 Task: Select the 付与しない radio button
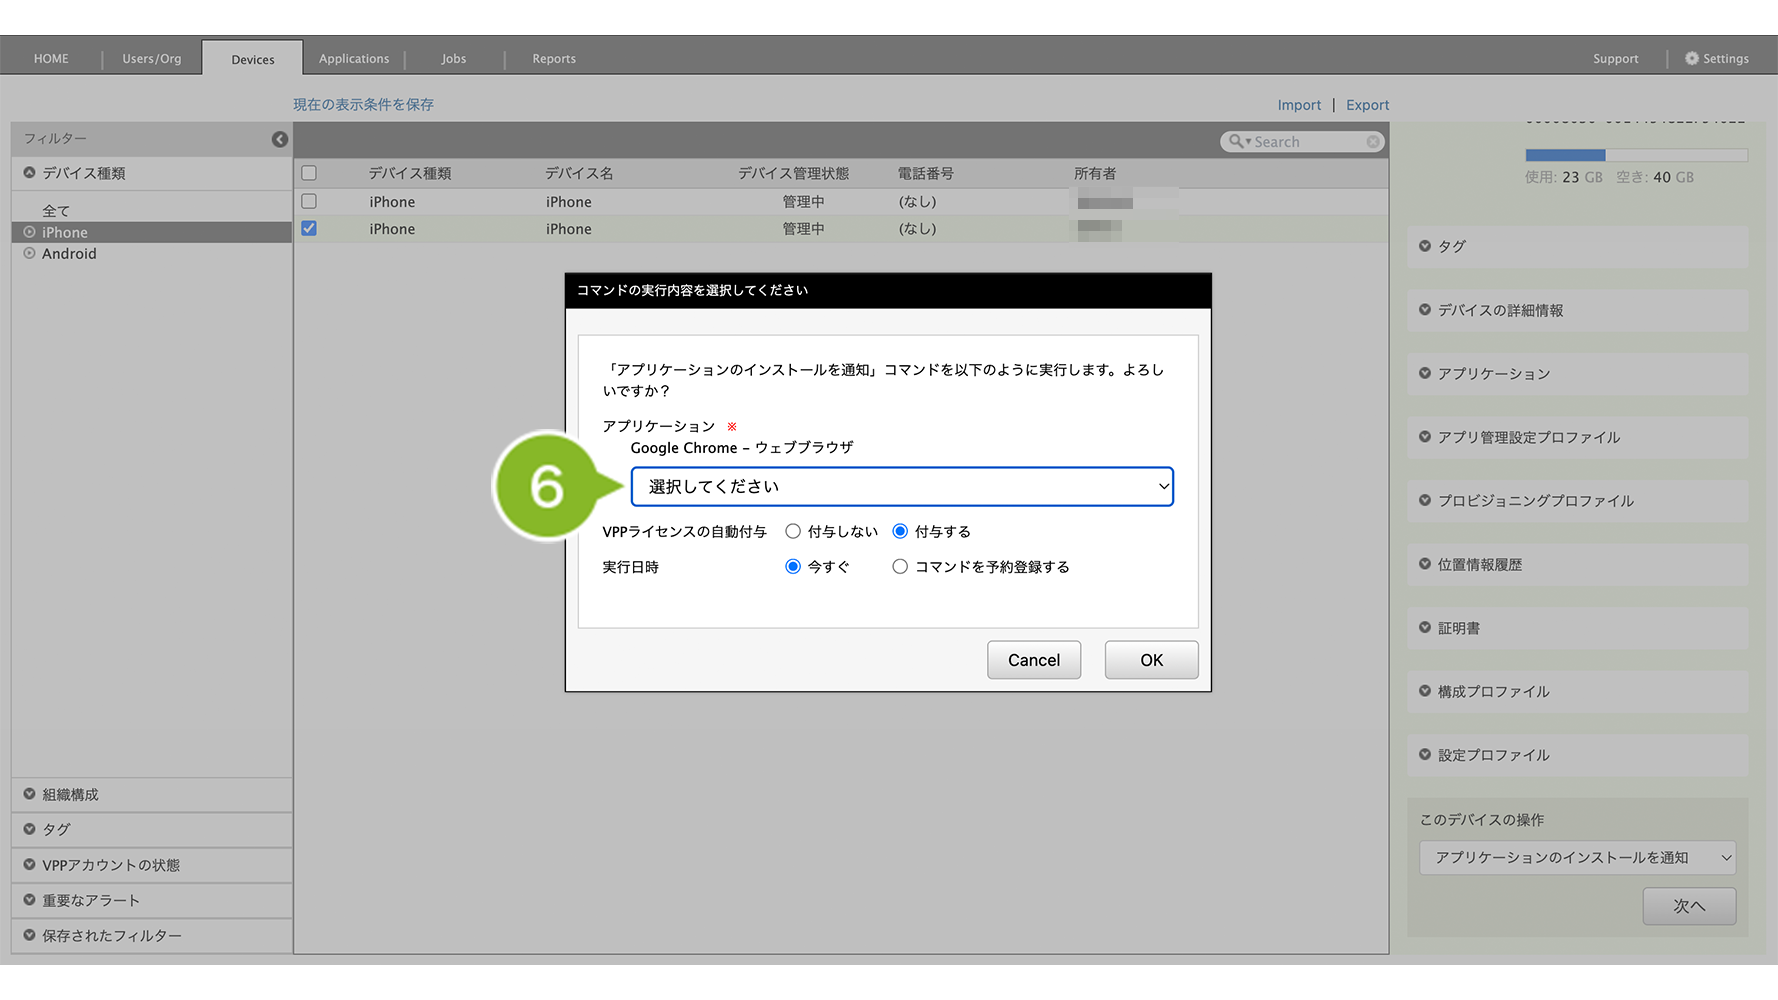click(793, 532)
